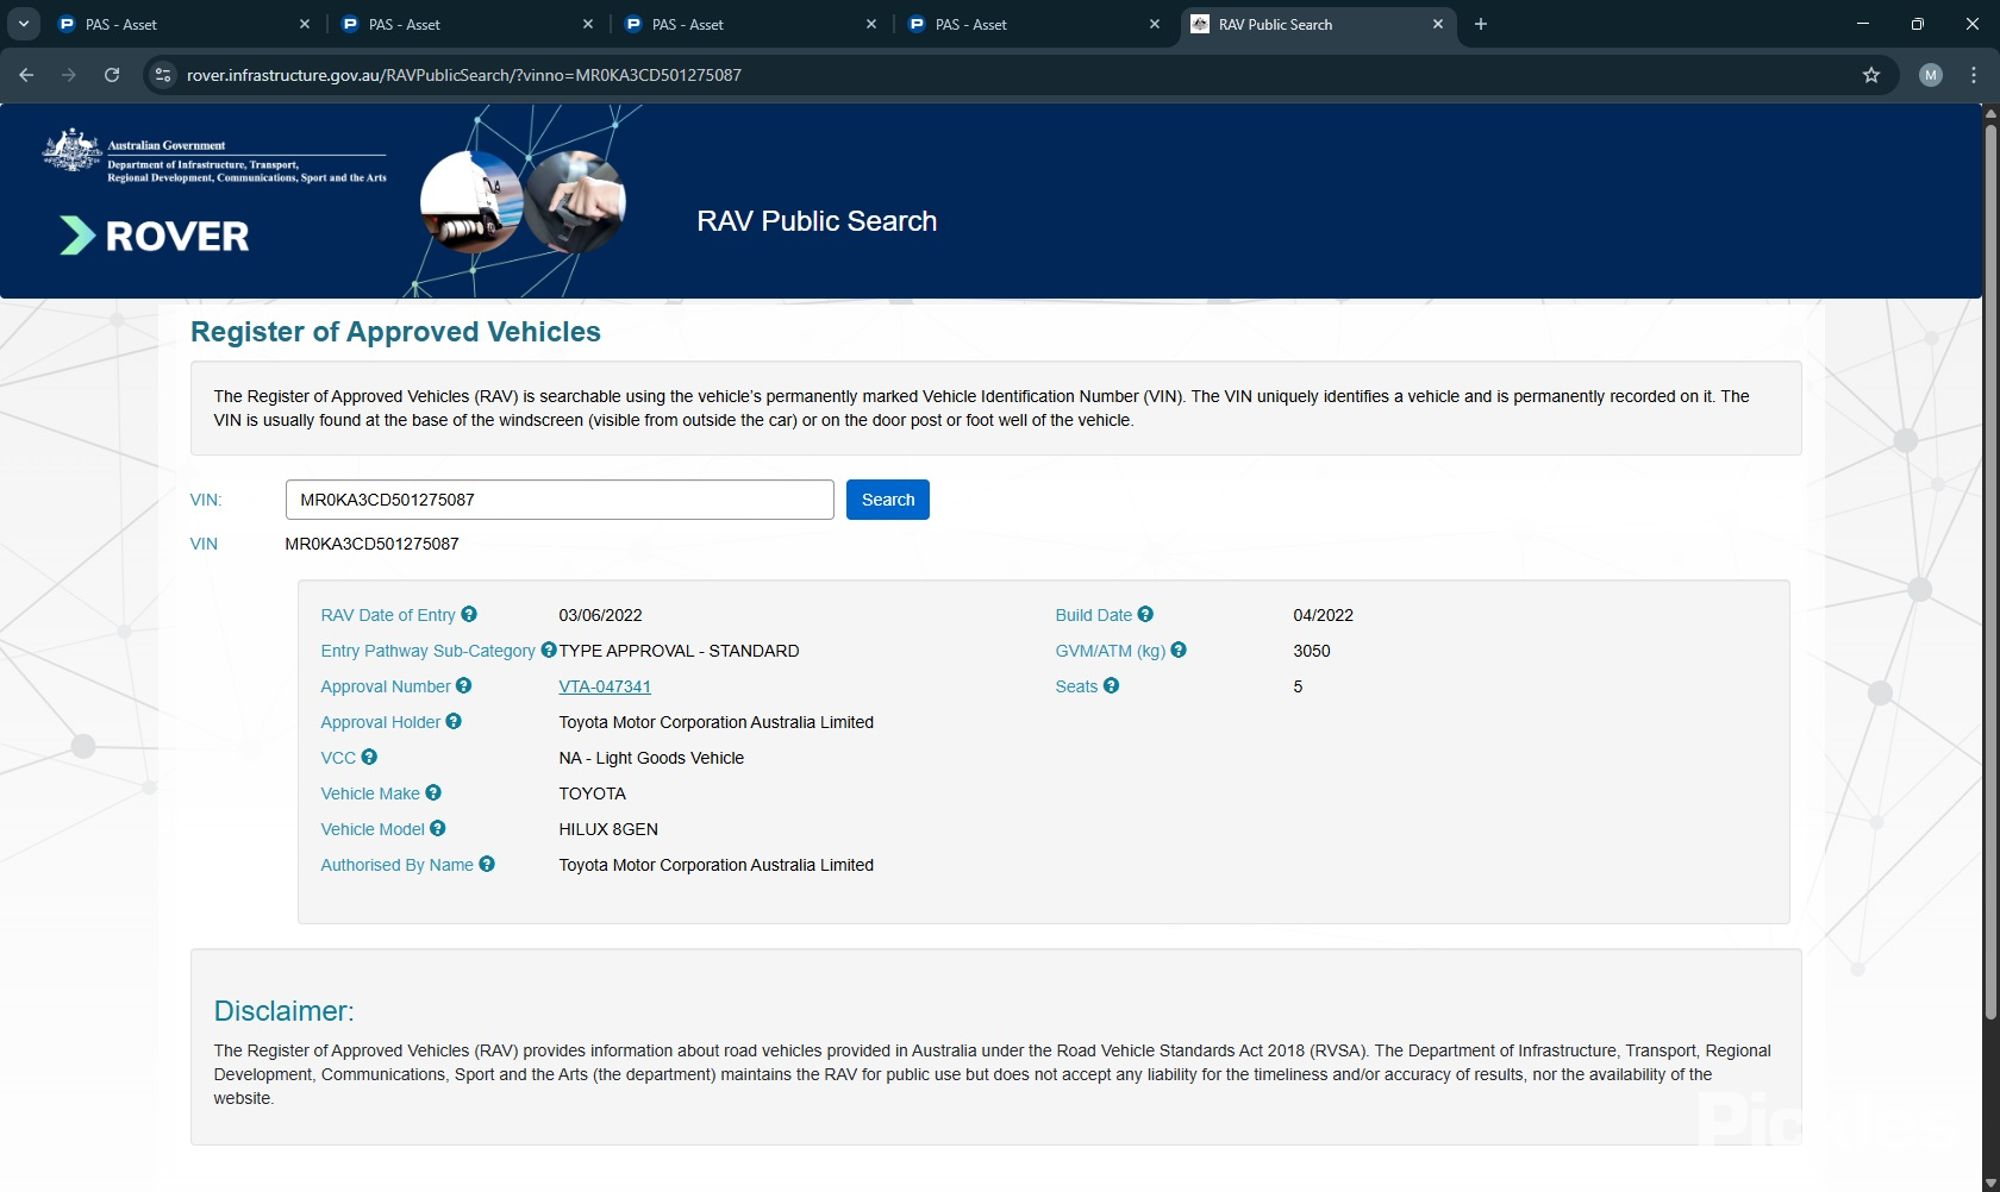Screen dimensions: 2000x1192
Task: Click the HILUX 8GEN model value
Action: [x=608, y=829]
